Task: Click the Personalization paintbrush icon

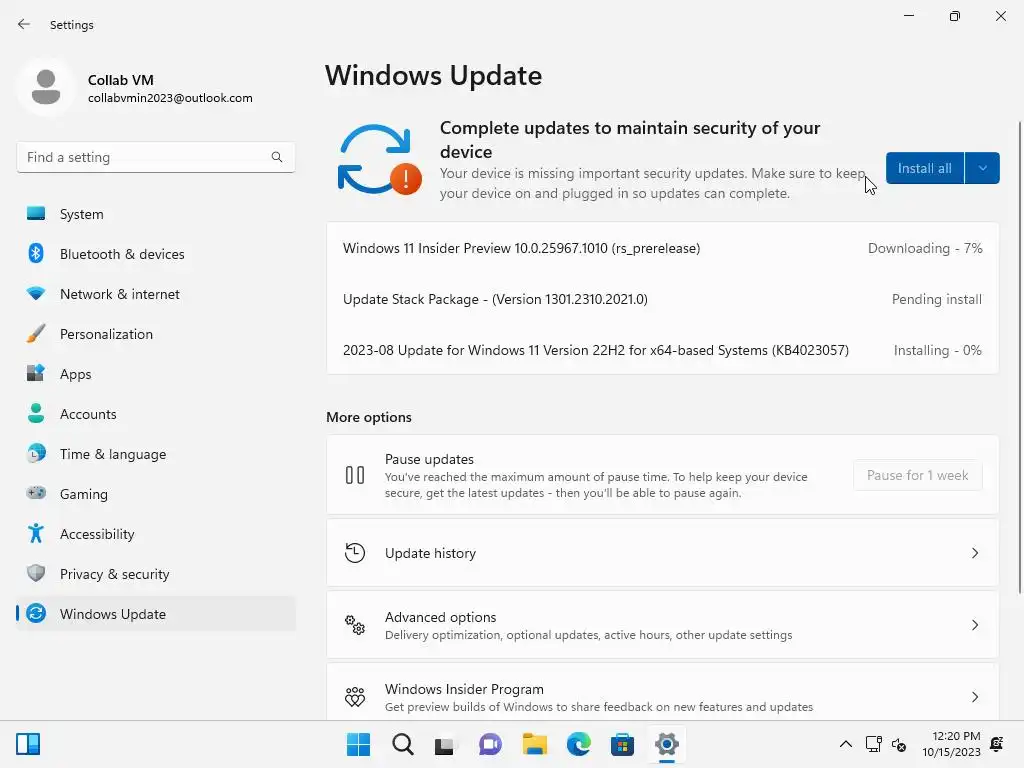Action: pyautogui.click(x=36, y=334)
